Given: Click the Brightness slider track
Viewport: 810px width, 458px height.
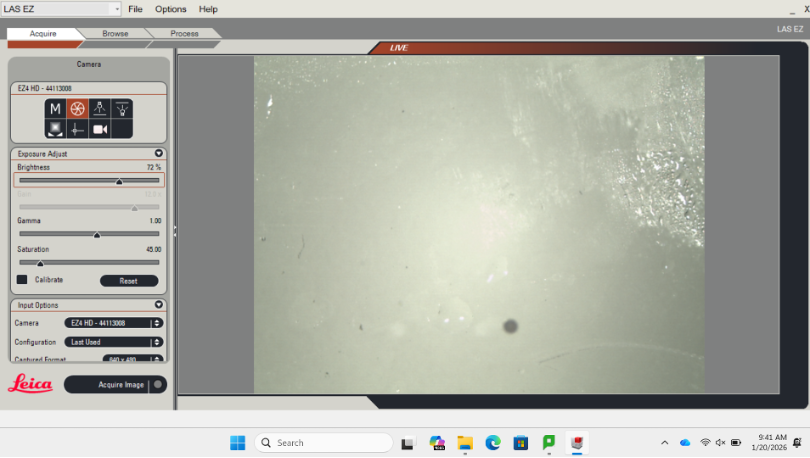Looking at the screenshot, I should (89, 180).
